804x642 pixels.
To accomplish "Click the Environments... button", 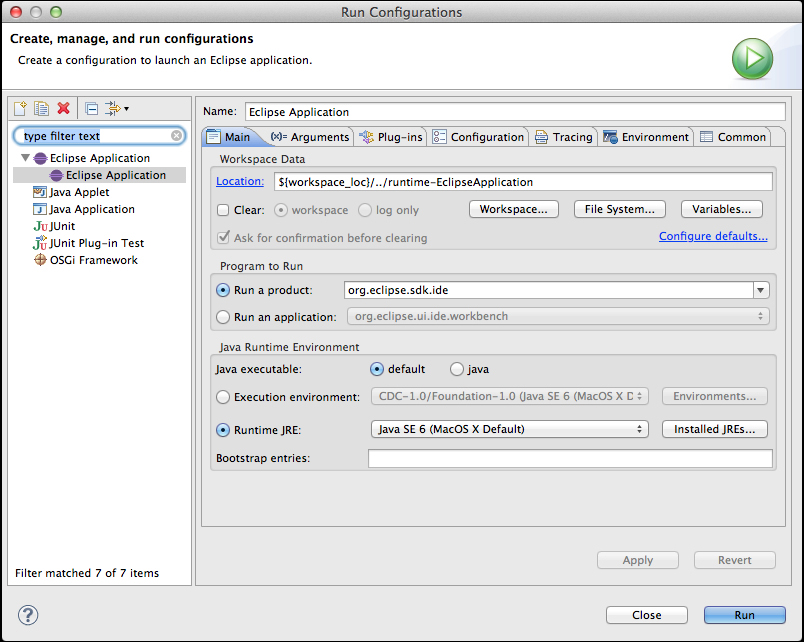I will pos(715,396).
